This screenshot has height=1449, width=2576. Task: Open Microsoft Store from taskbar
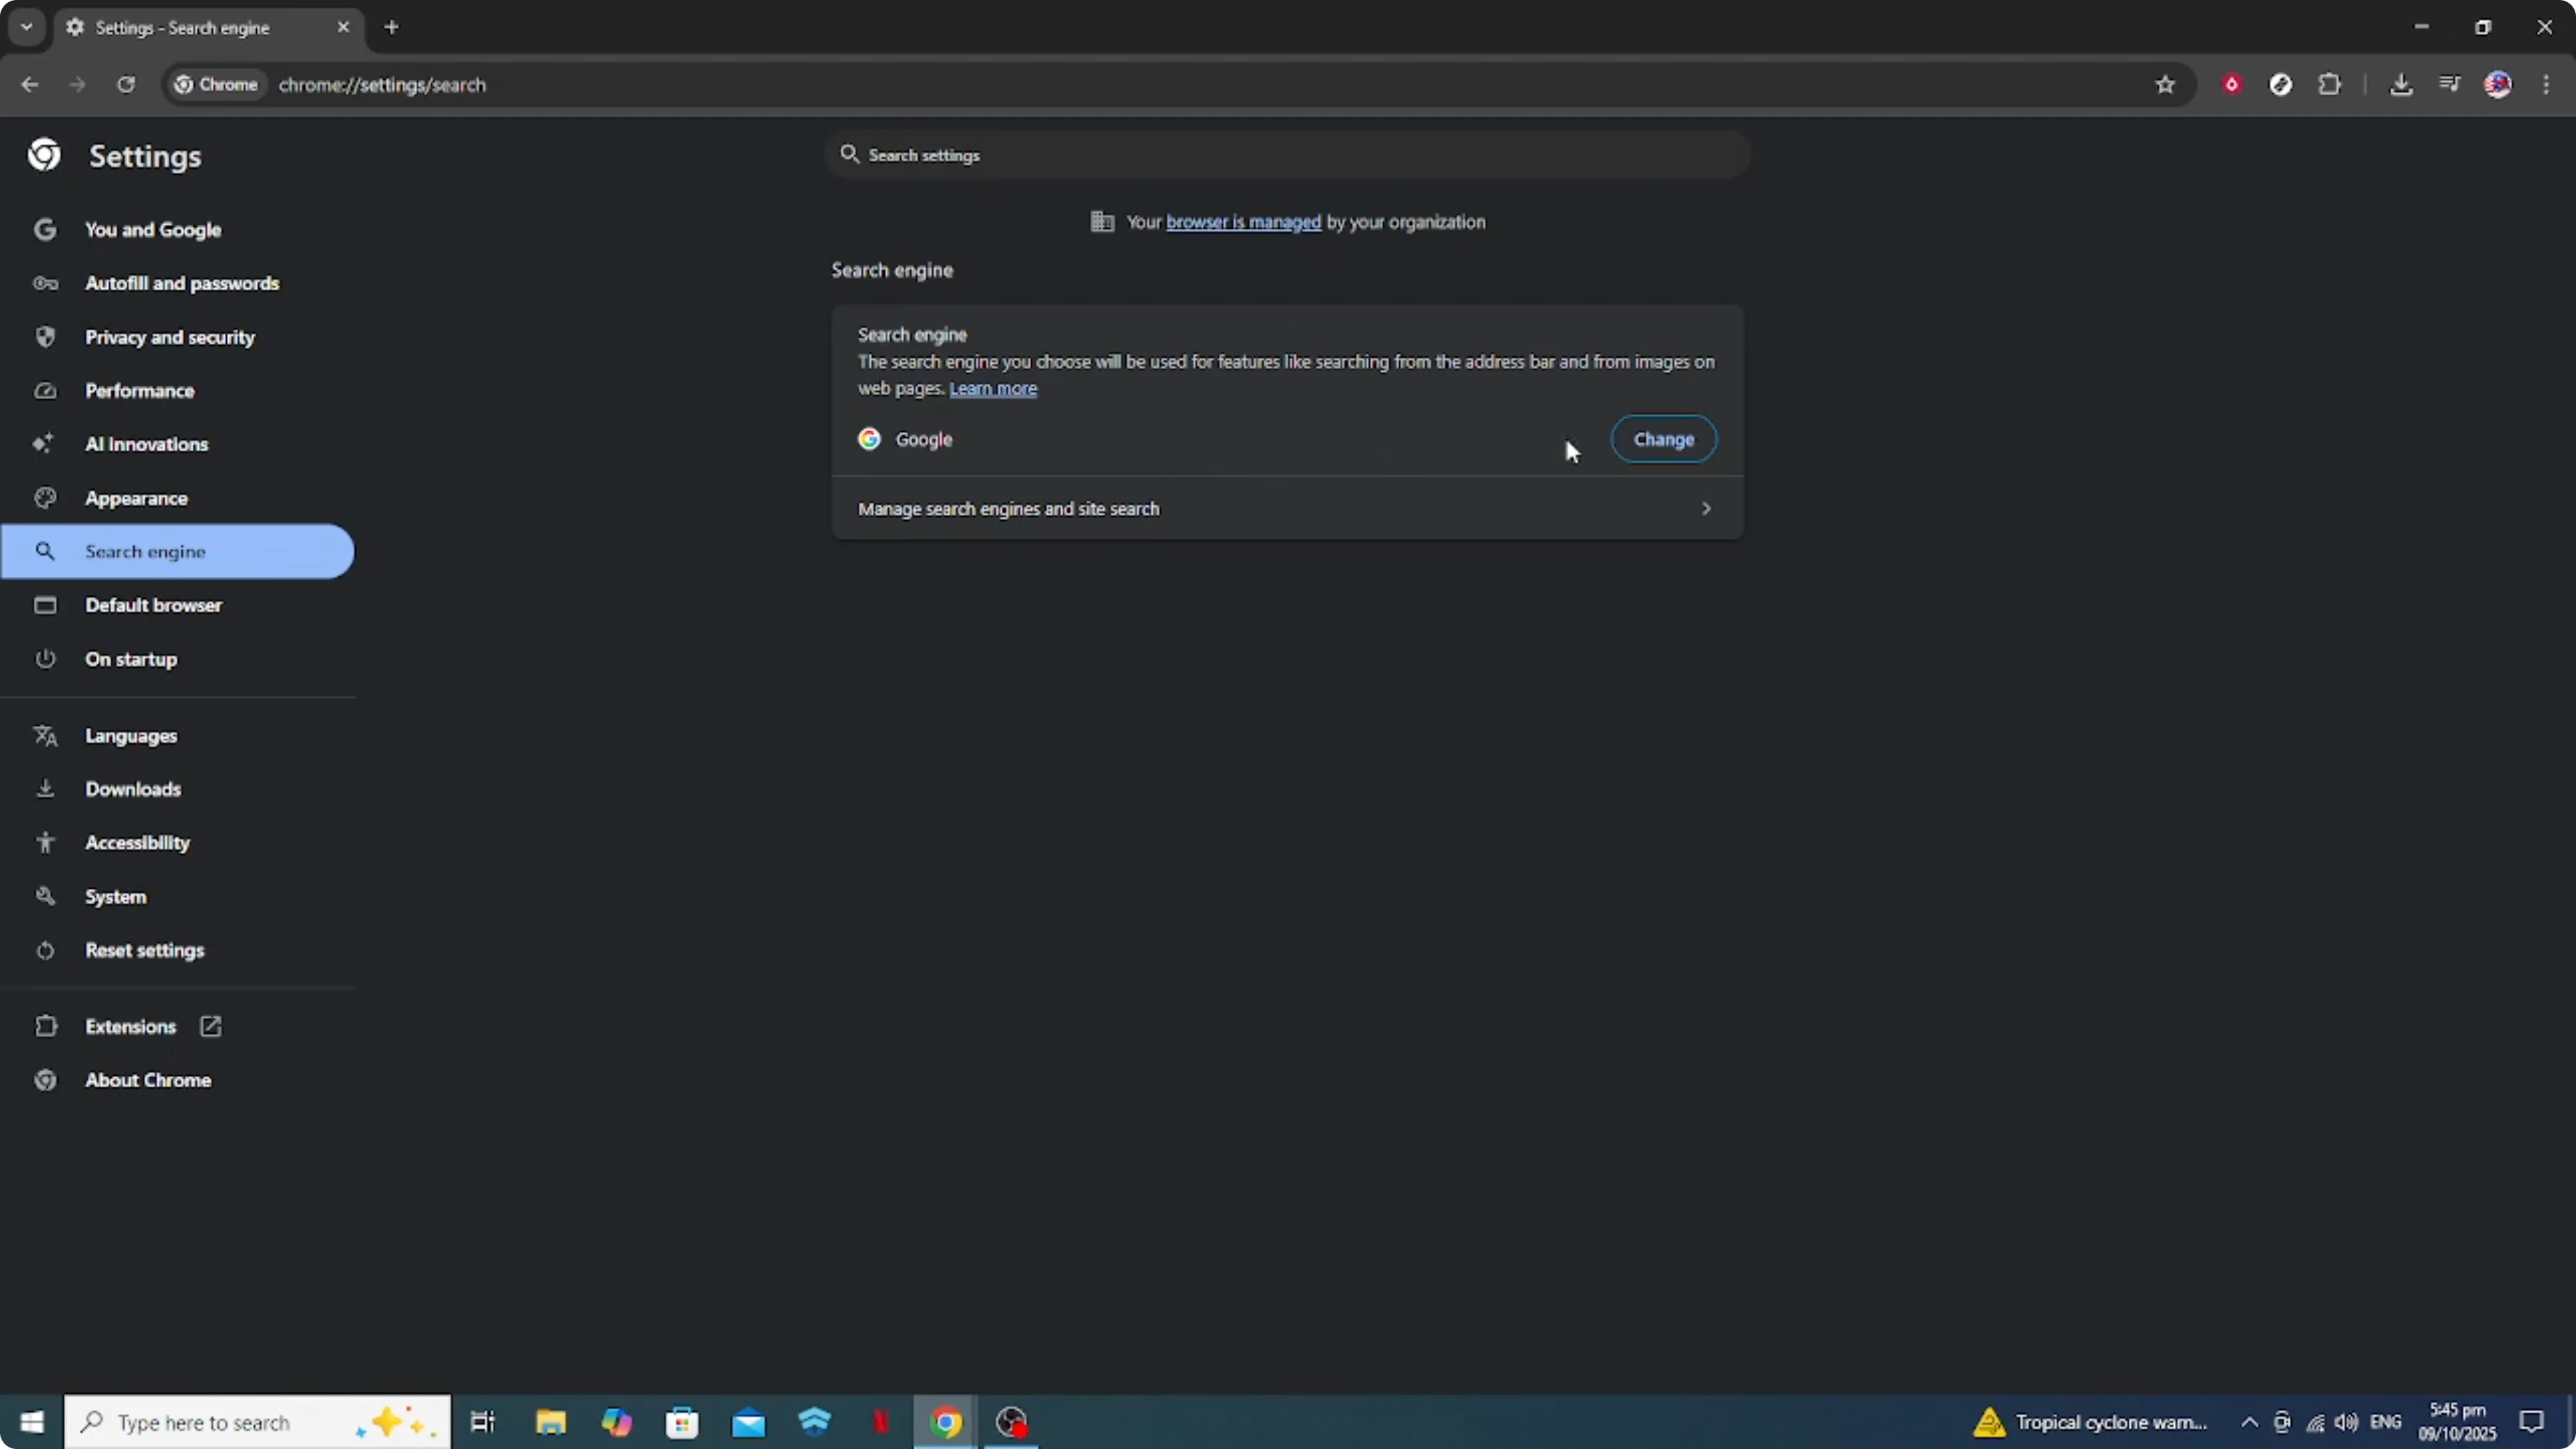point(682,1422)
